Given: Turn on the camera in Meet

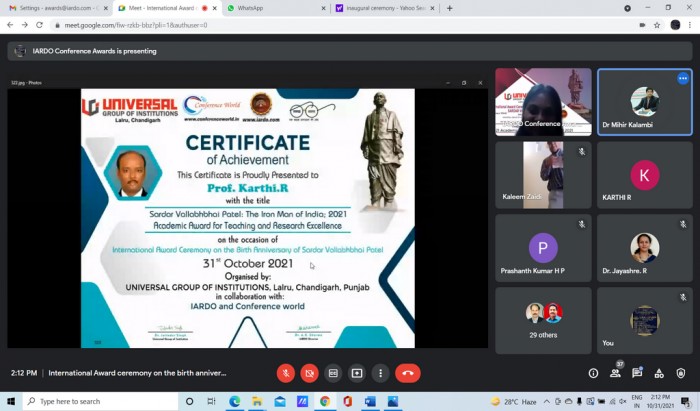Looking at the screenshot, I should pos(310,373).
